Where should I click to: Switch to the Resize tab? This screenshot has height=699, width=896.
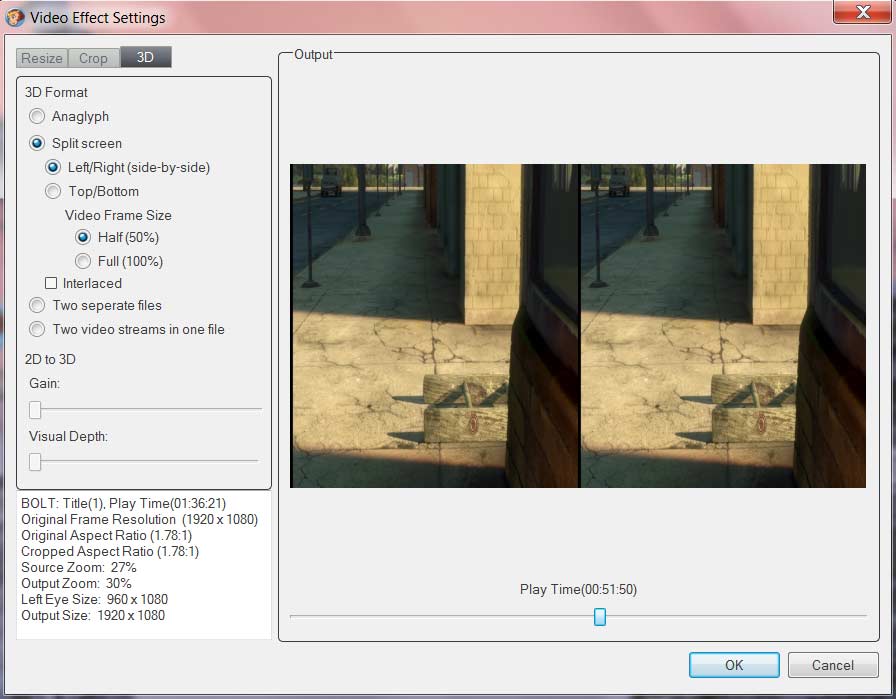pyautogui.click(x=42, y=58)
